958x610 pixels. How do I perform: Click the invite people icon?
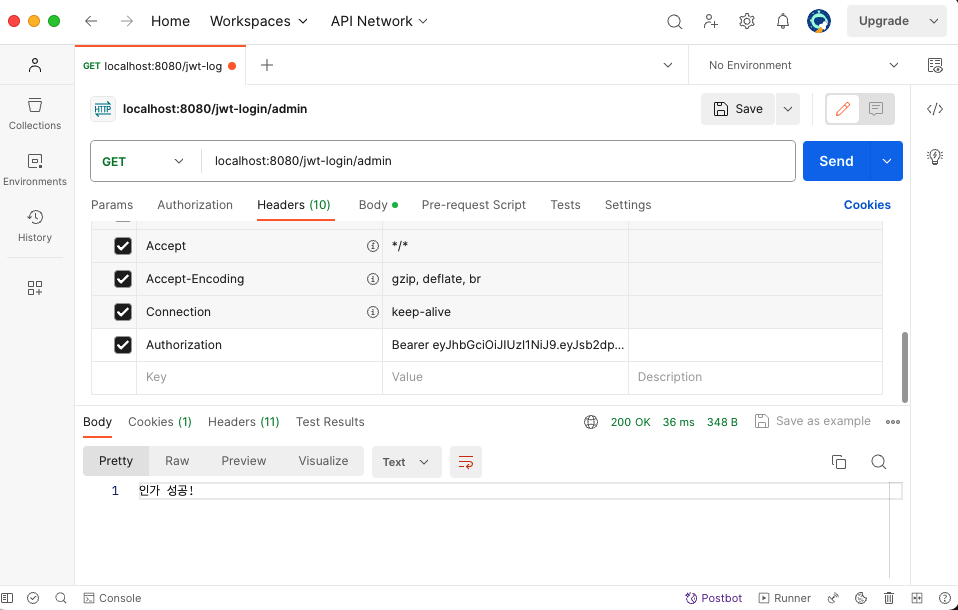711,21
